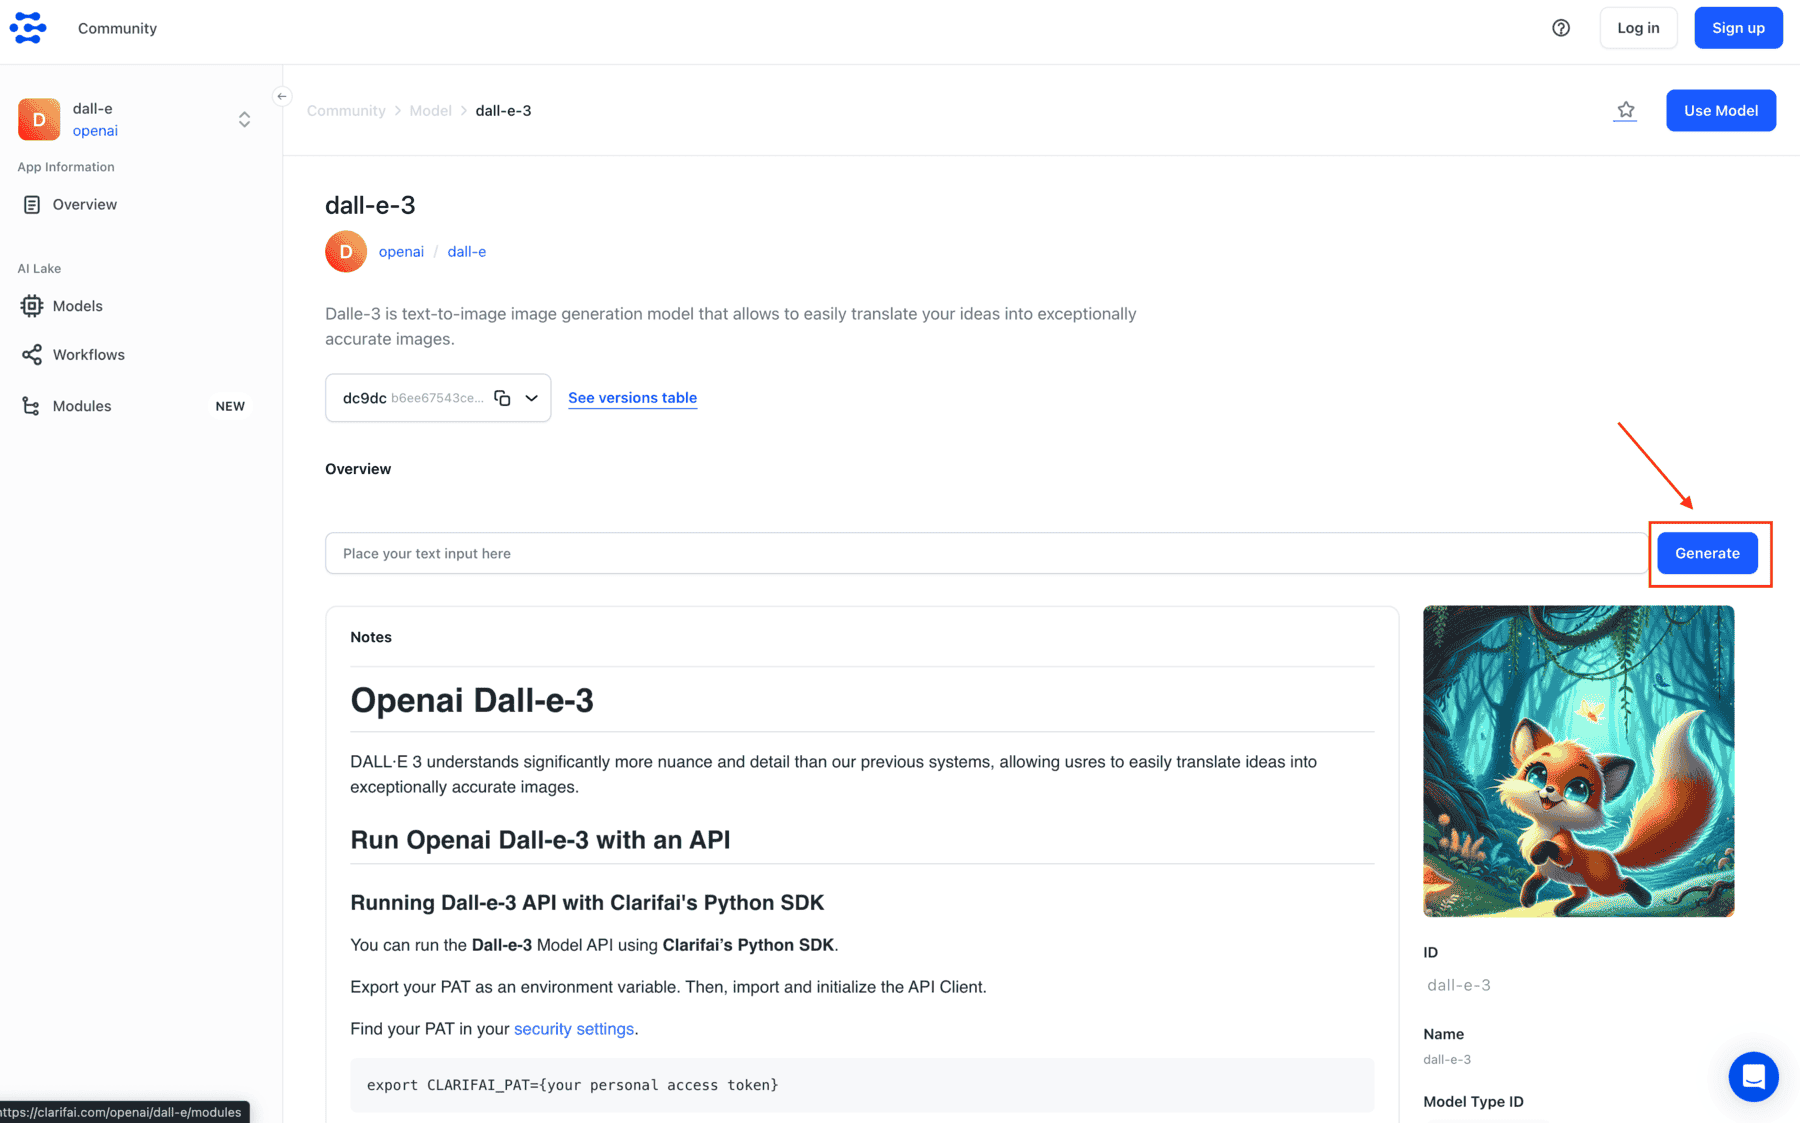Viewport: 1800px width, 1123px height.
Task: Click the Workflows share icon in sidebar
Action: pyautogui.click(x=32, y=355)
